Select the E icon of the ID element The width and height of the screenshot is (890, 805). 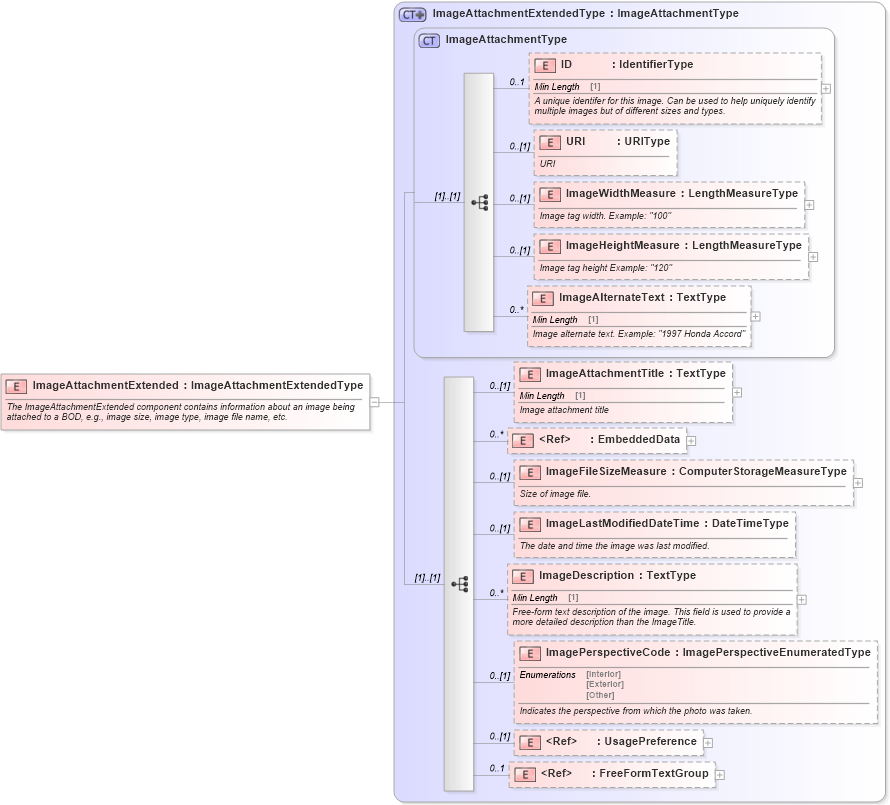(546, 65)
